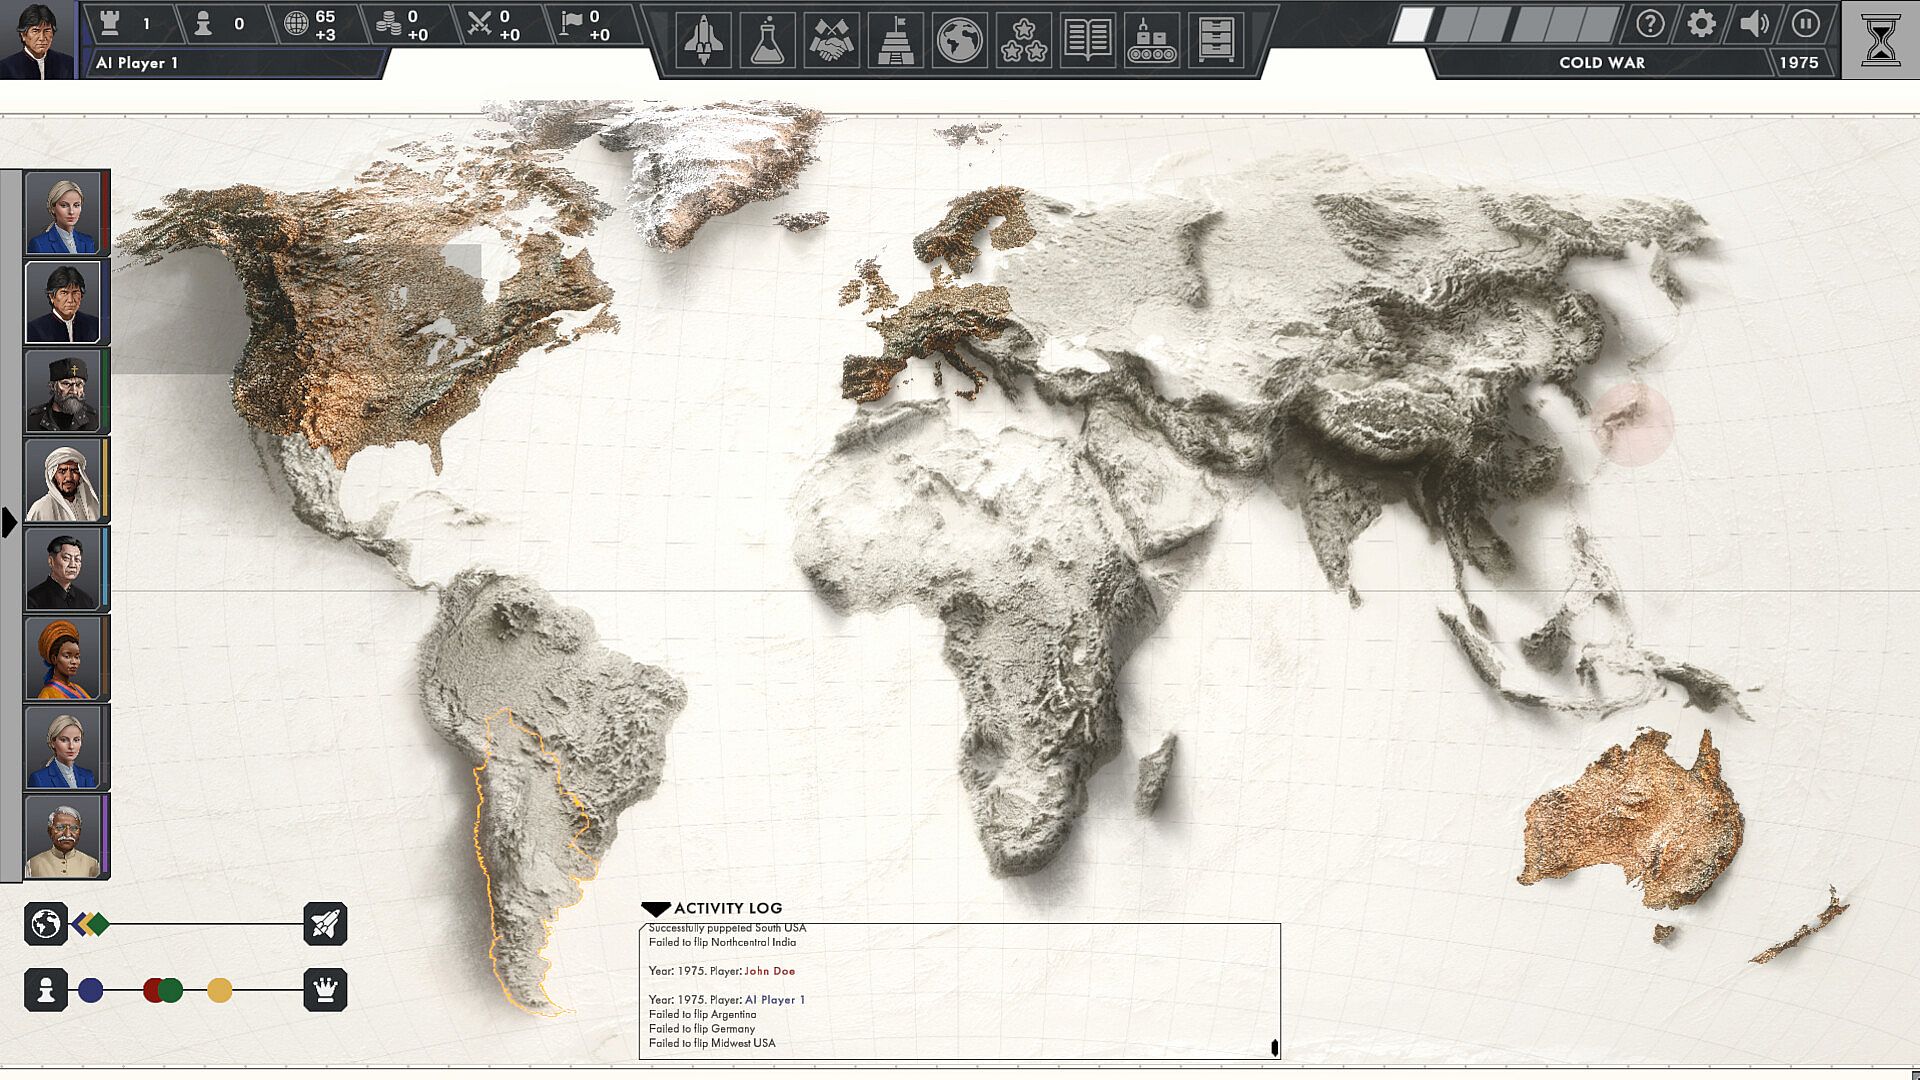Open the space shuttle program panel
This screenshot has width=1920, height=1080.
(703, 40)
